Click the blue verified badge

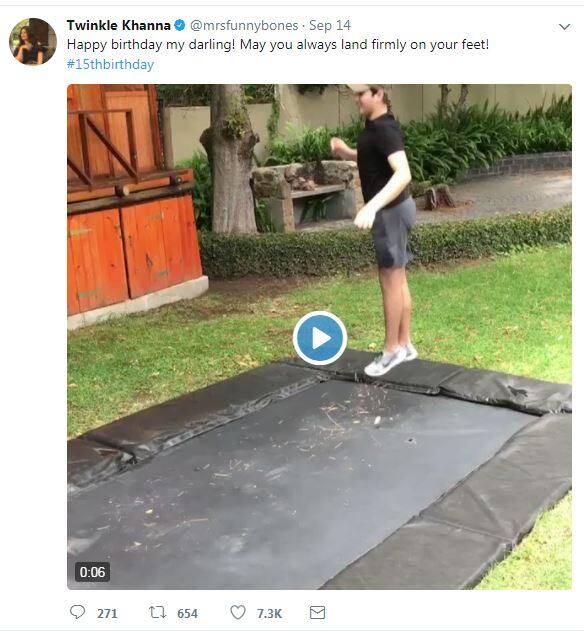[x=180, y=25]
